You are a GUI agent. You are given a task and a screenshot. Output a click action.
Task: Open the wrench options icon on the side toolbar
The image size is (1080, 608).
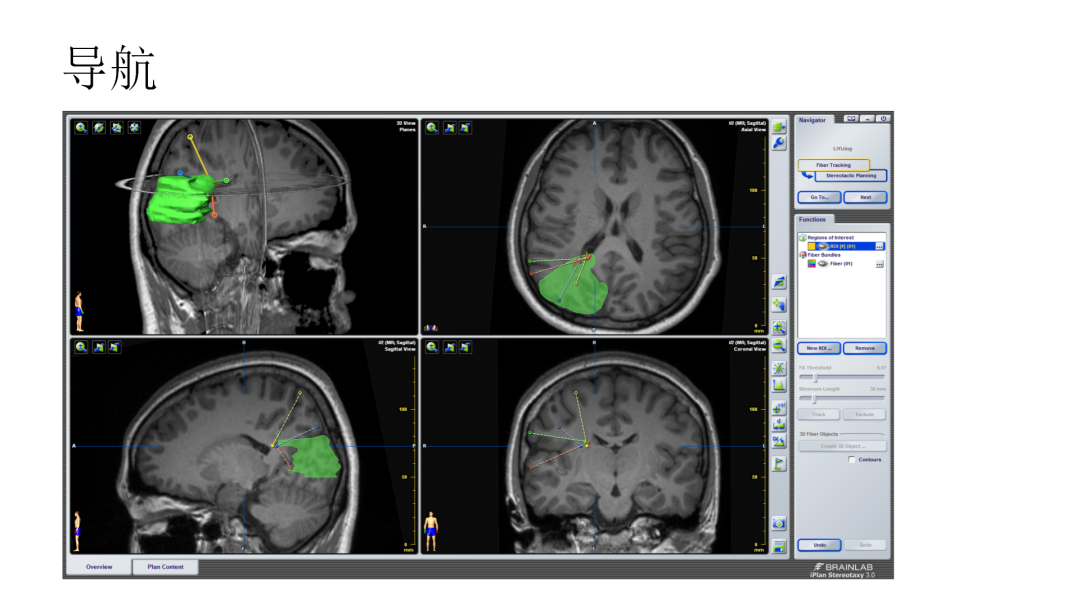point(779,143)
